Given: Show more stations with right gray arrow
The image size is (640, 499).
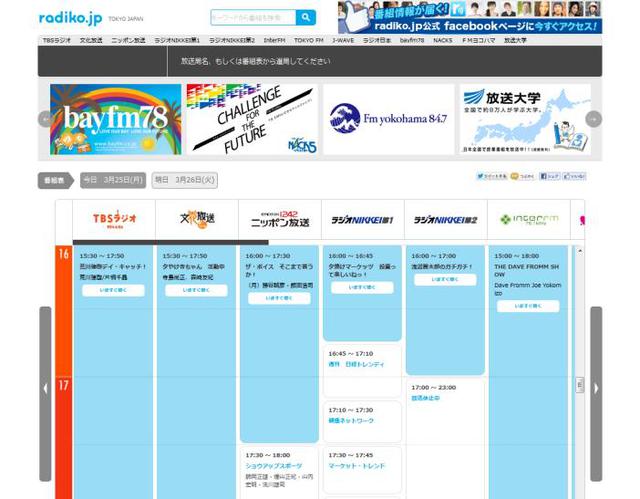Looking at the screenshot, I should pos(596,394).
